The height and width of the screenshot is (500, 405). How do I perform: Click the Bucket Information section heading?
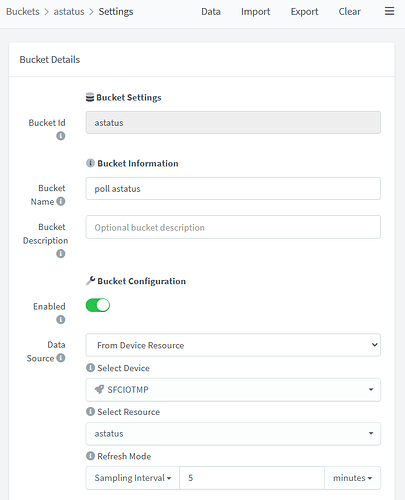click(138, 163)
